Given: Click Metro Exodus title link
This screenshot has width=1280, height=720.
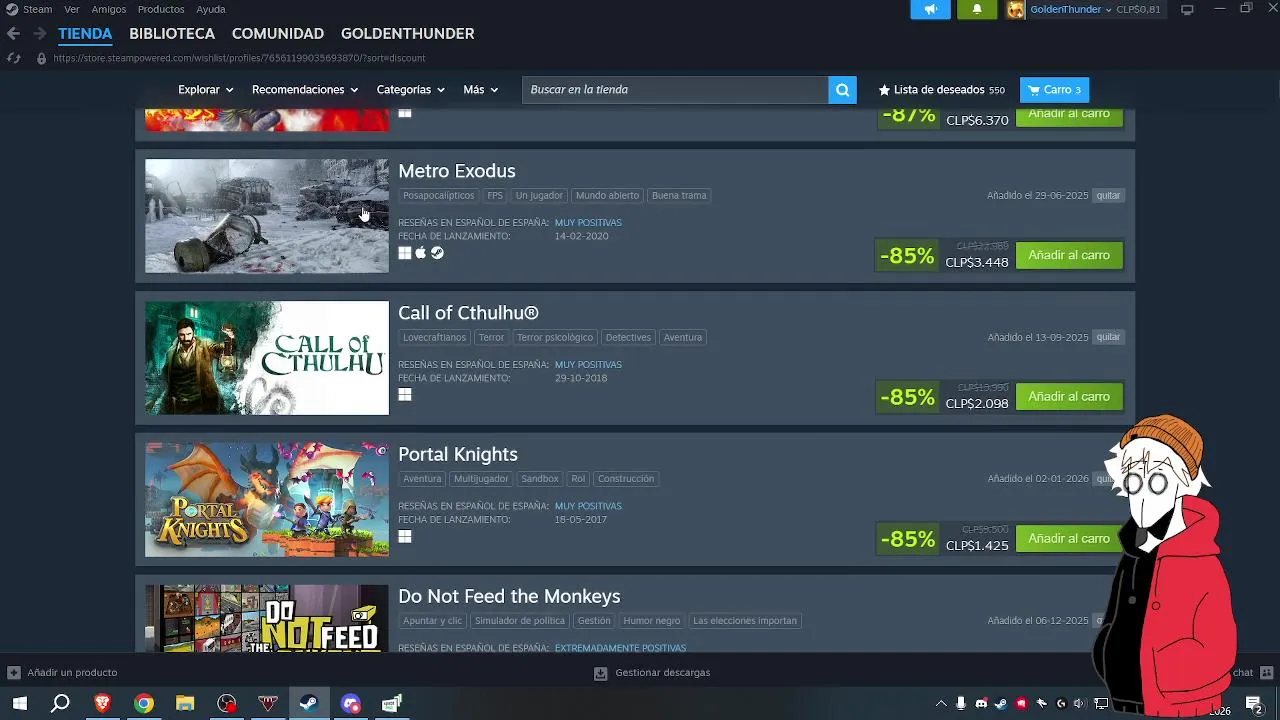Looking at the screenshot, I should pos(457,171).
